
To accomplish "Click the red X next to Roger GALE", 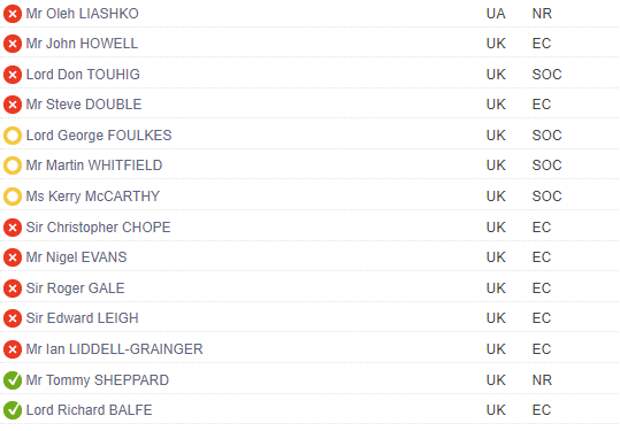I will pyautogui.click(x=12, y=288).
